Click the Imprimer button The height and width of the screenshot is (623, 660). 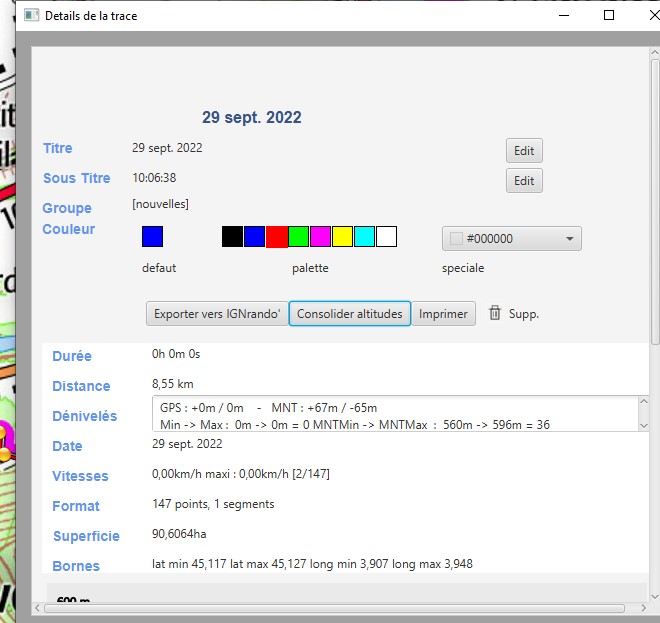(x=443, y=314)
